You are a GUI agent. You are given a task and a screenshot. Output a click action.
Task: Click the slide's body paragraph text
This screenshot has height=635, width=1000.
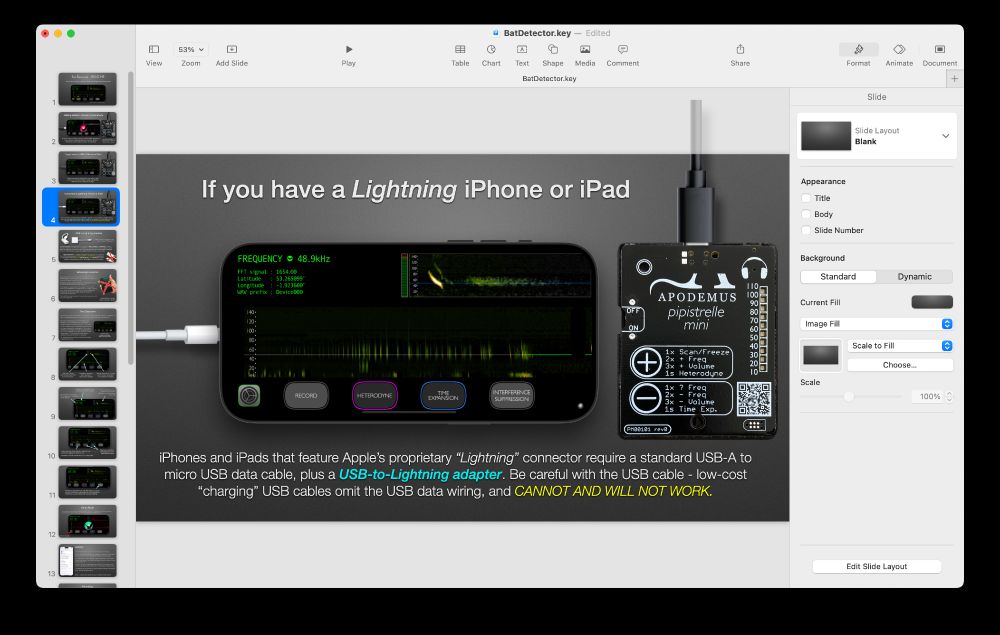point(455,474)
